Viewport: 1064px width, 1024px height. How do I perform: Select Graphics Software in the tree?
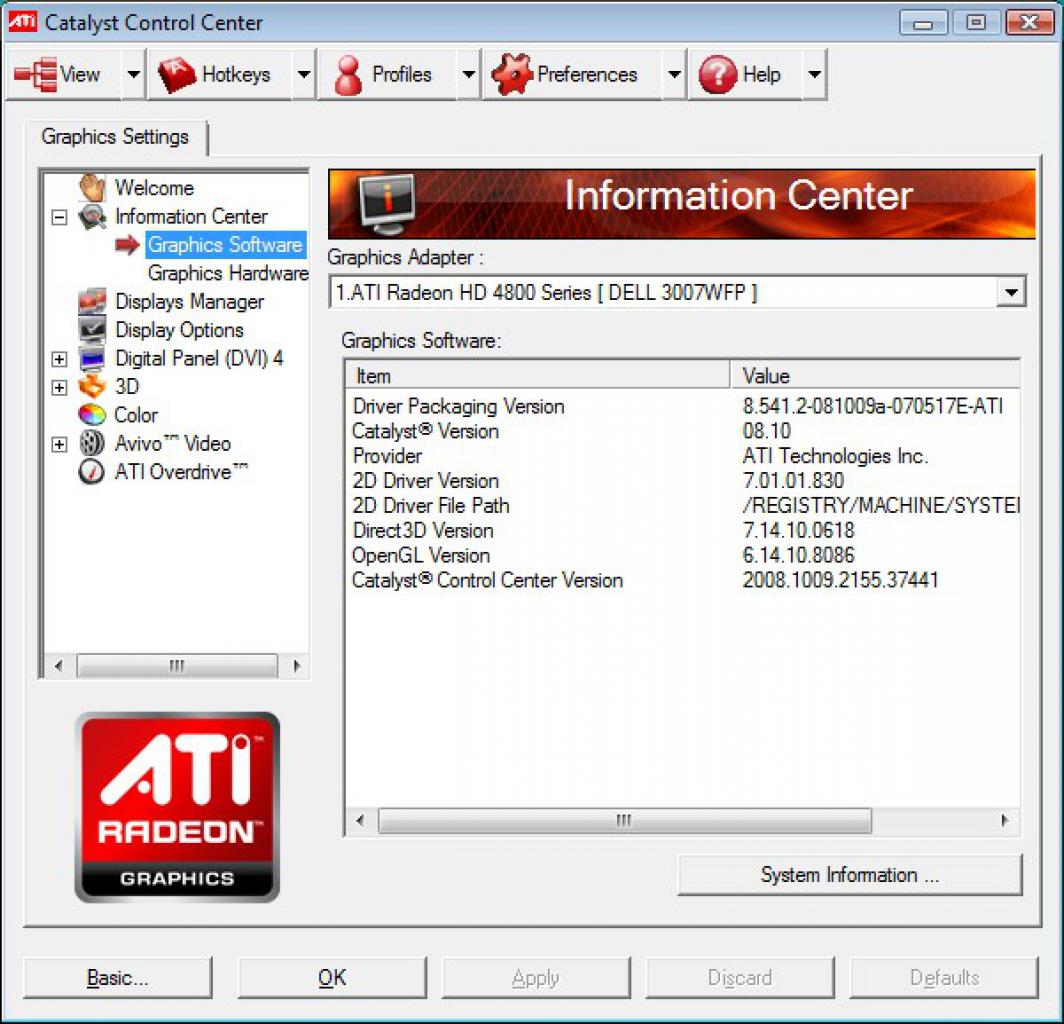coord(225,245)
